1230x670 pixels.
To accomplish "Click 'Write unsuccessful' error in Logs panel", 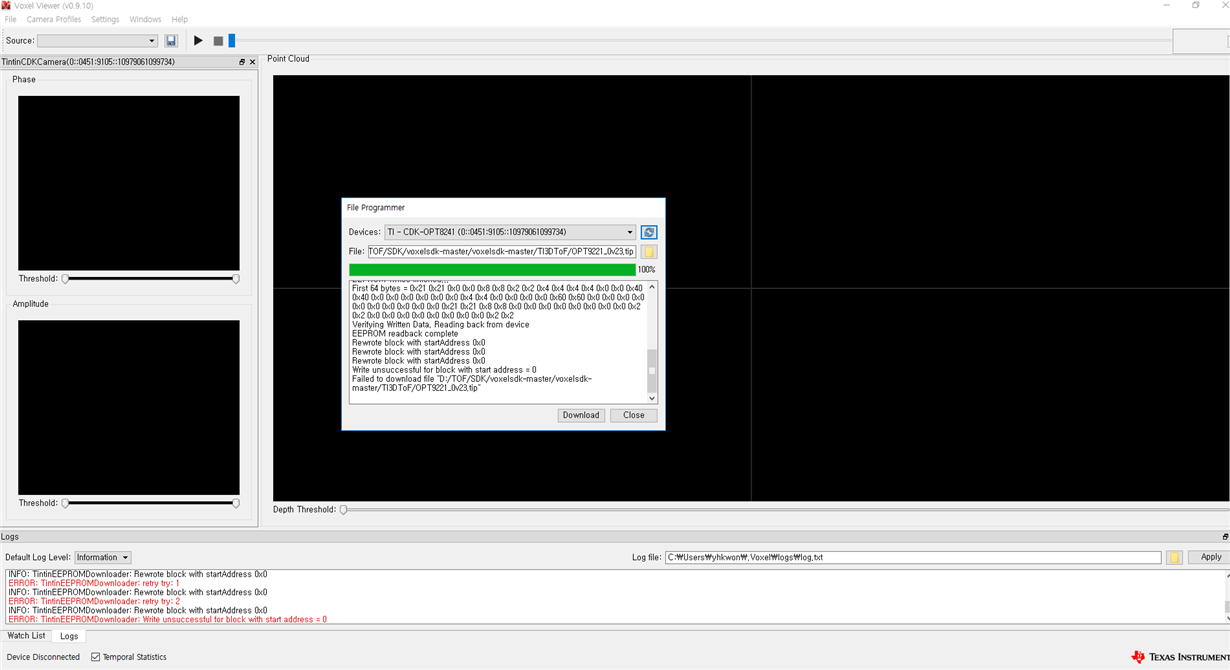I will click(x=167, y=619).
